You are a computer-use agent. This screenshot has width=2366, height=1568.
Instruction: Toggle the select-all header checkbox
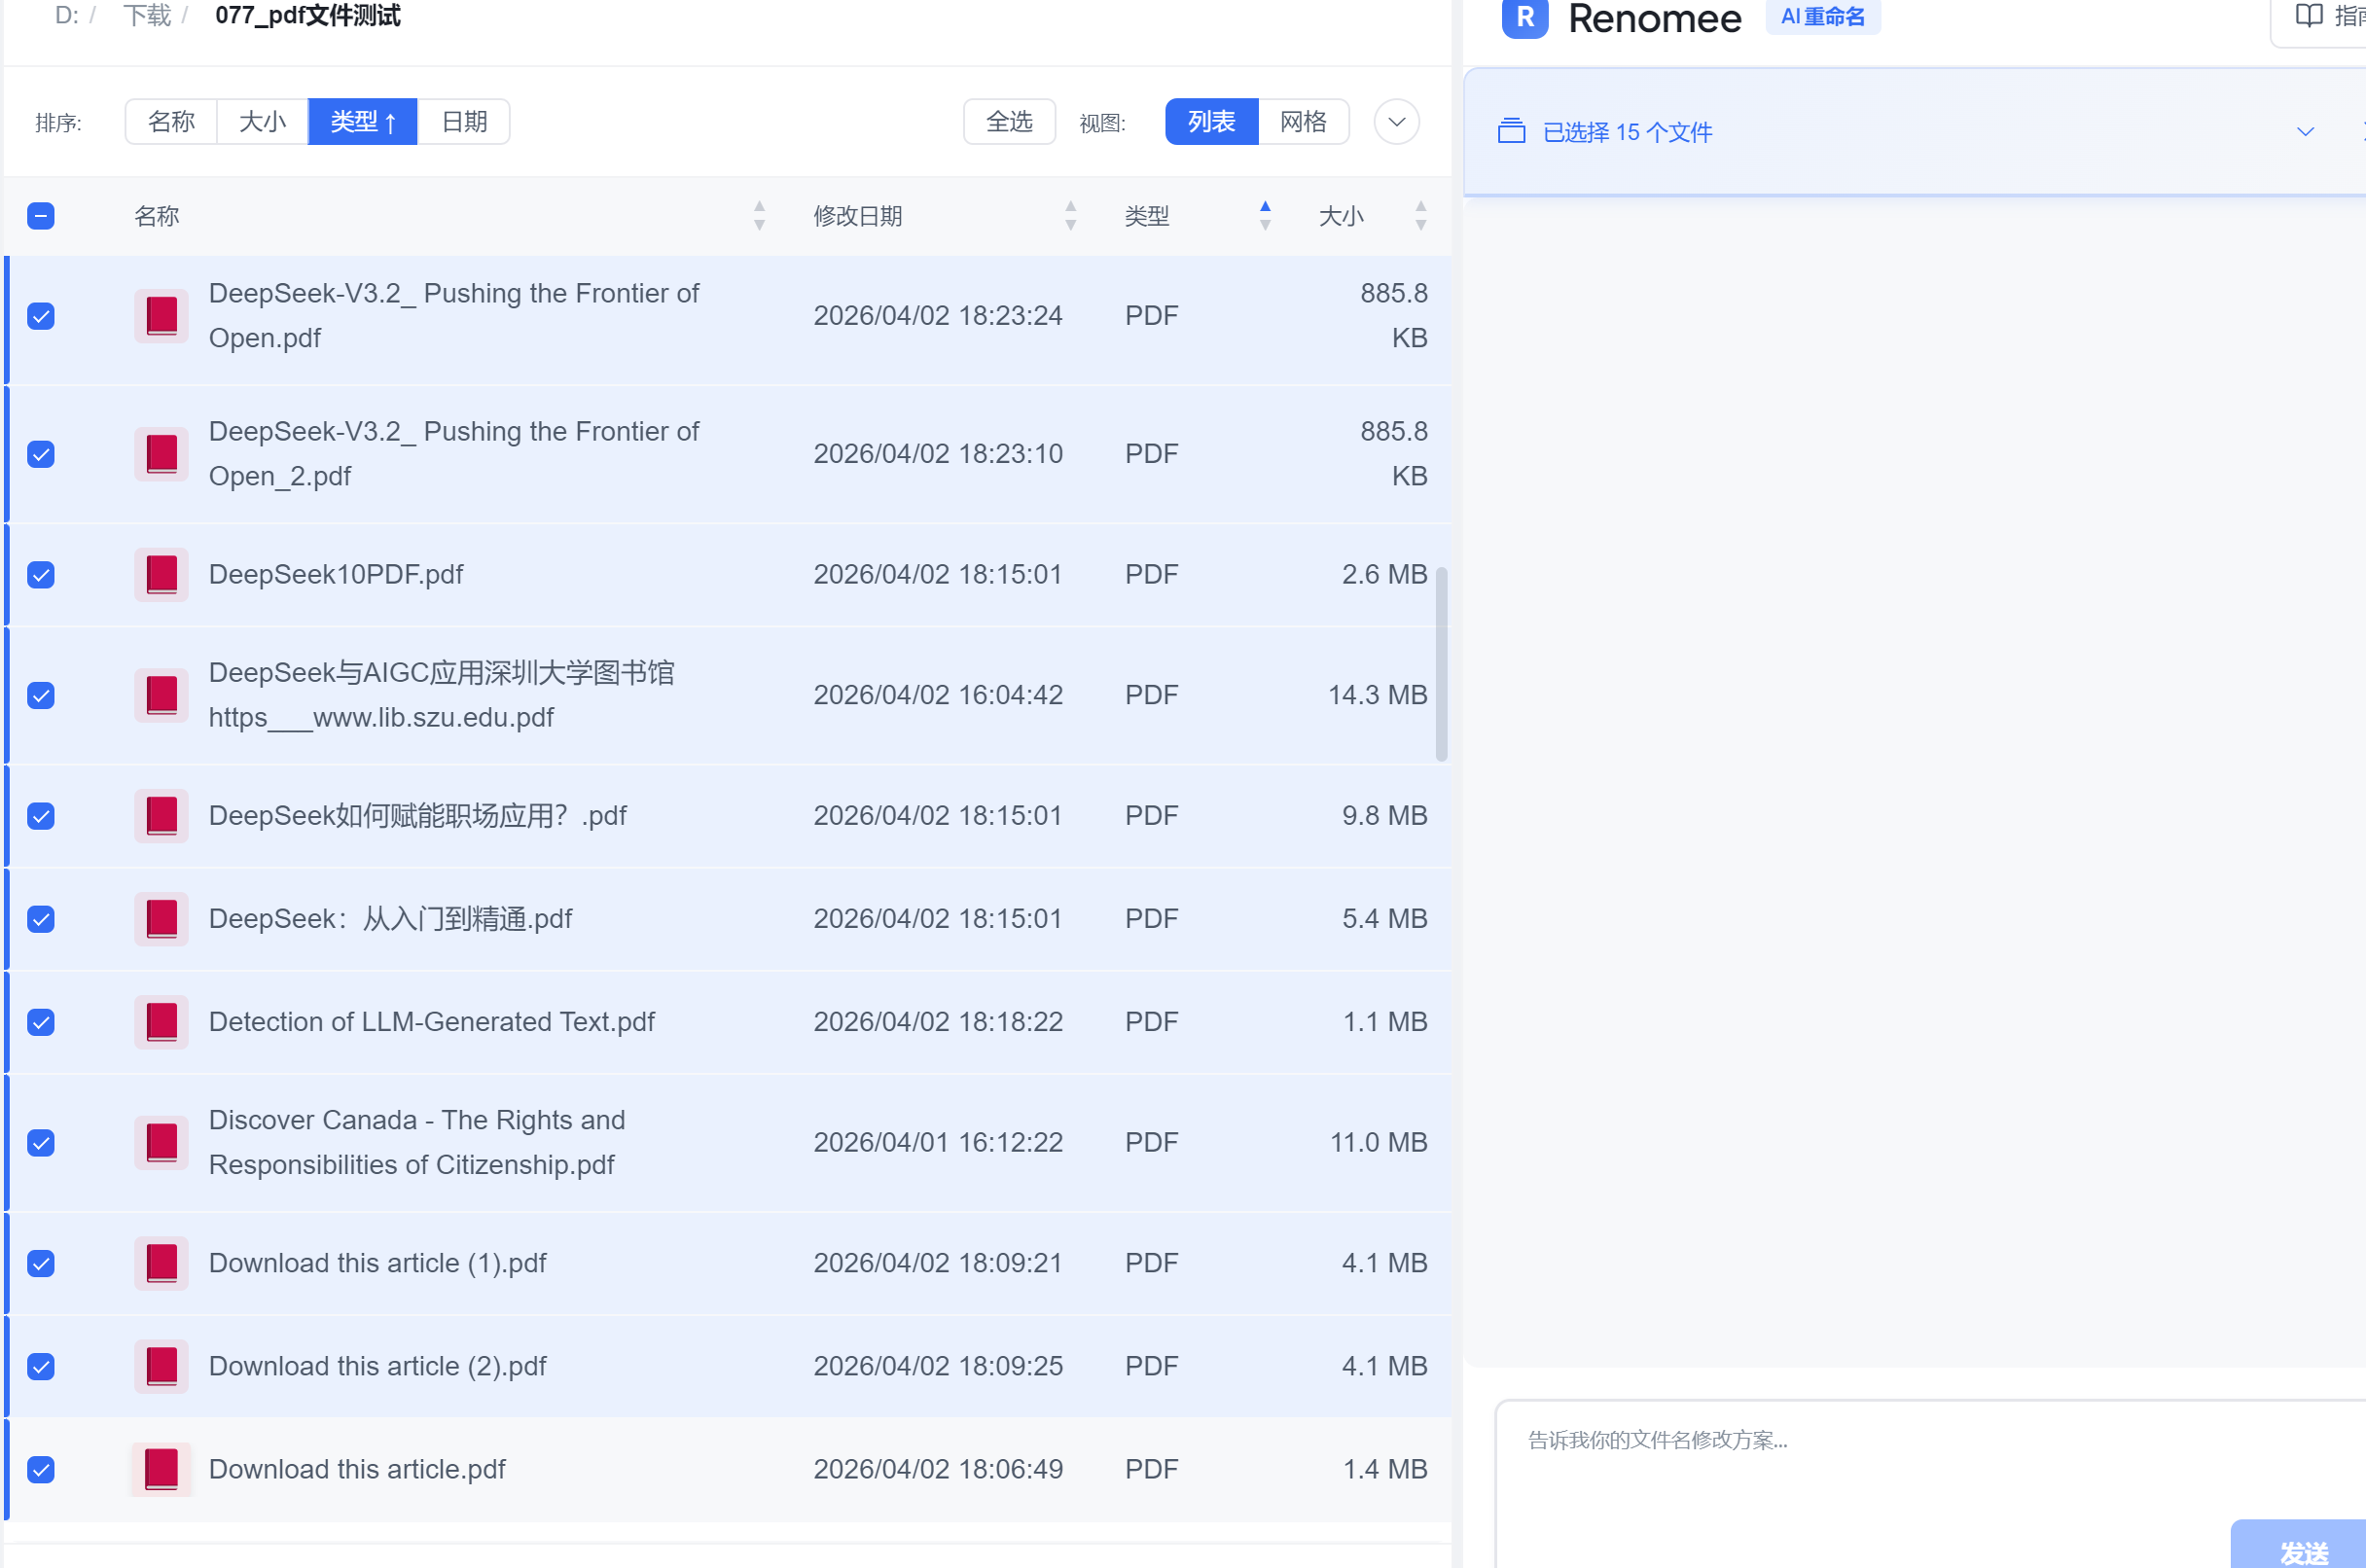coord(41,216)
